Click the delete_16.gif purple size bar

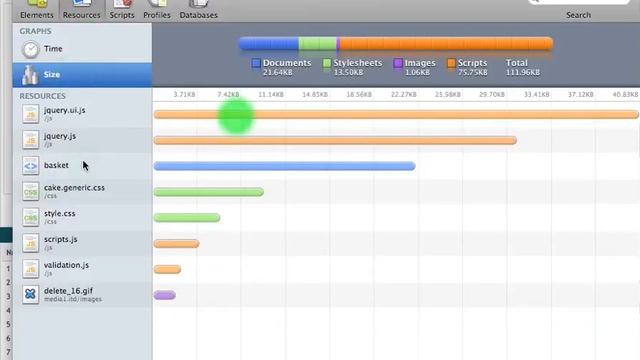coord(165,295)
